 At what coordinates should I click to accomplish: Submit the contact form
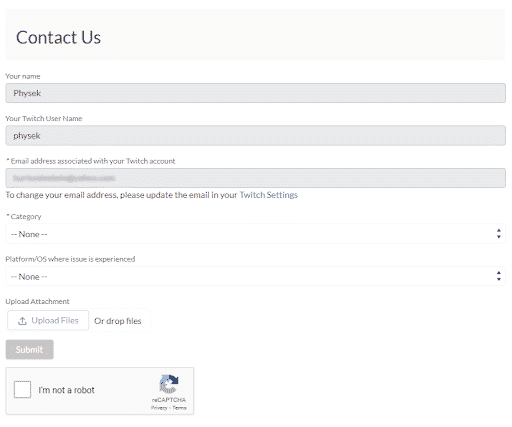pyautogui.click(x=29, y=349)
